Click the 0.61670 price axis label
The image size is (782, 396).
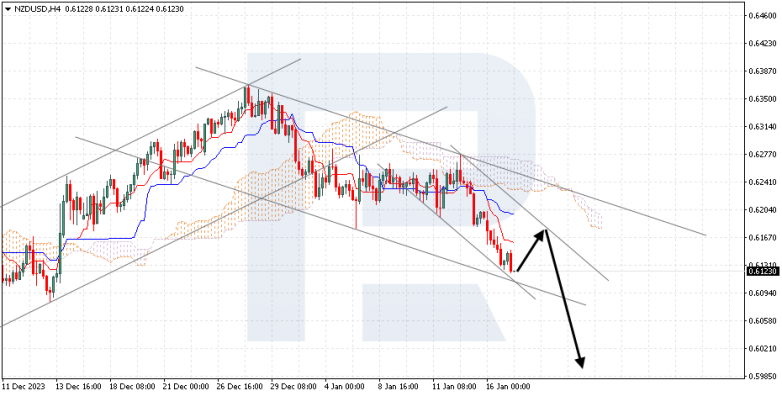point(763,237)
